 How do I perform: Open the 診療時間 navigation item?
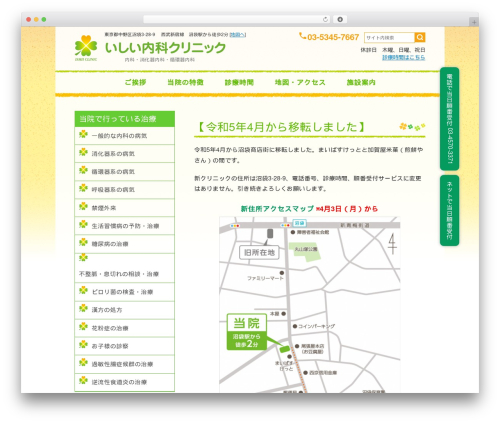[239, 82]
